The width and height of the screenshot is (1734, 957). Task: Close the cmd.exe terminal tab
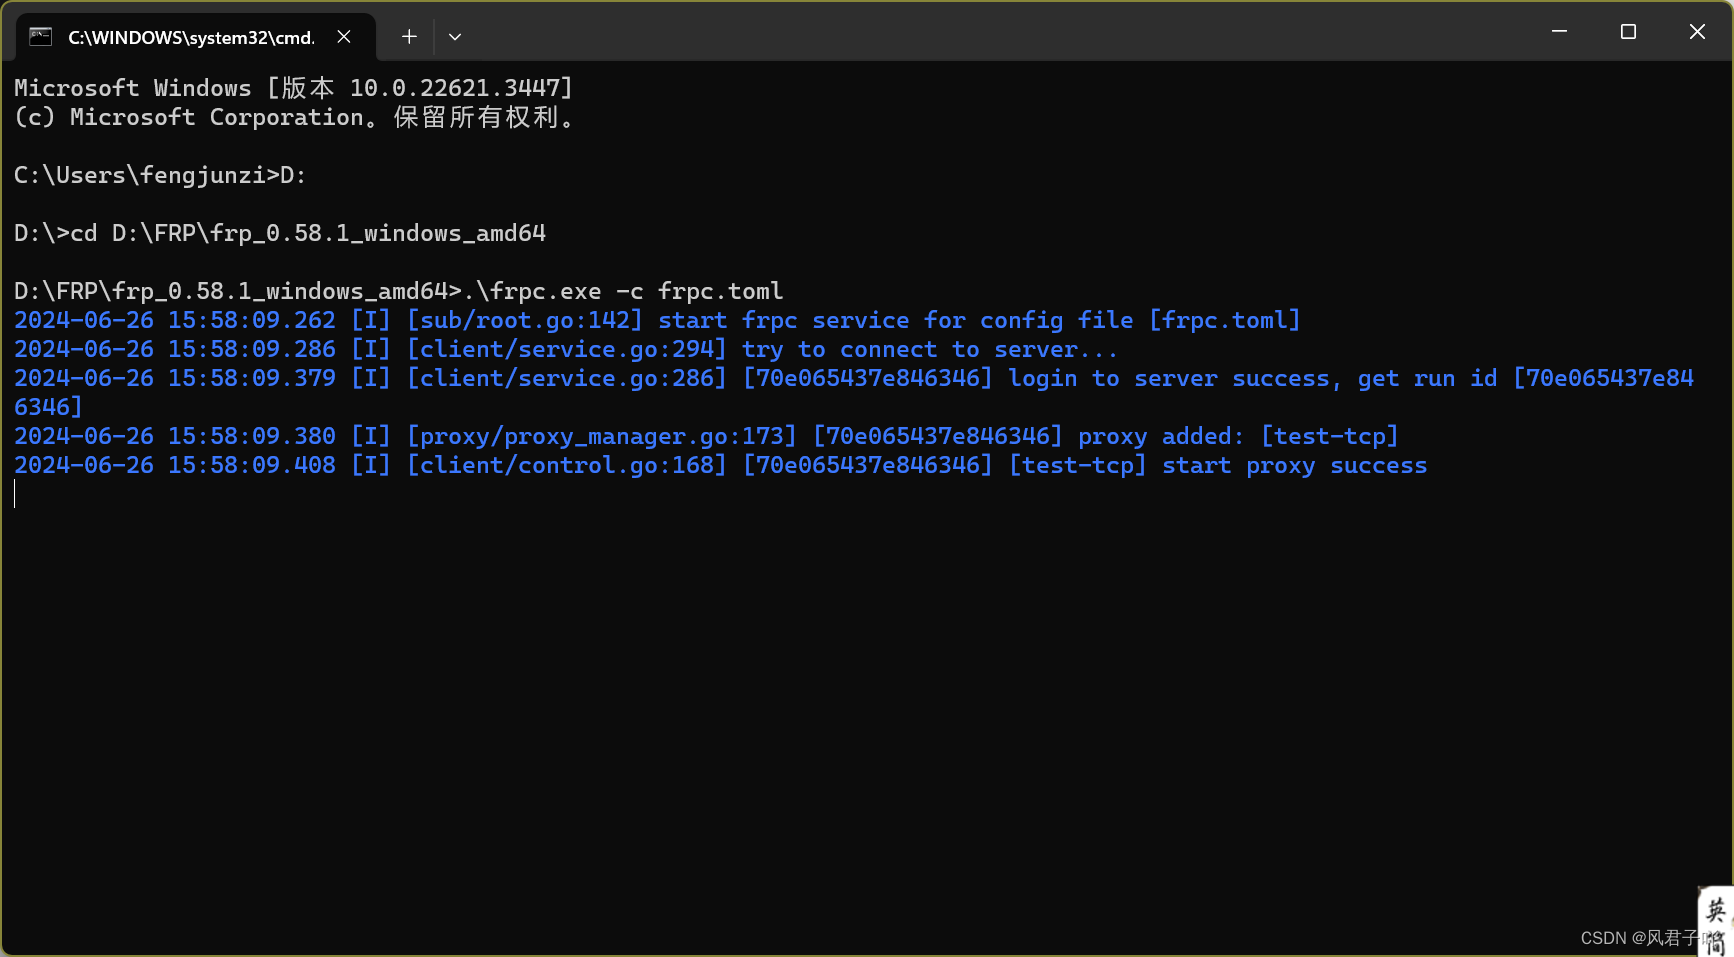pos(344,36)
